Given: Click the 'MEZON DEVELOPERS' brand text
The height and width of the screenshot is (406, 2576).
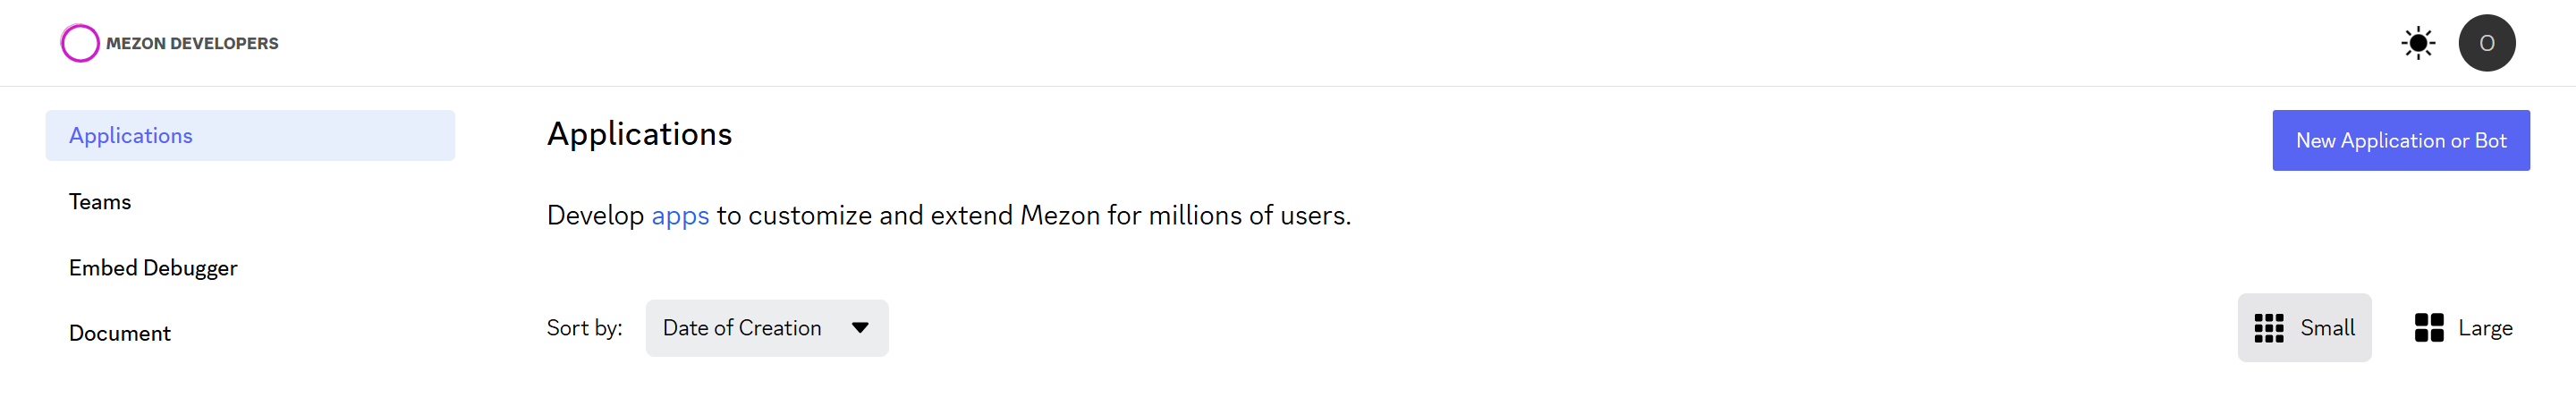Looking at the screenshot, I should (x=192, y=43).
